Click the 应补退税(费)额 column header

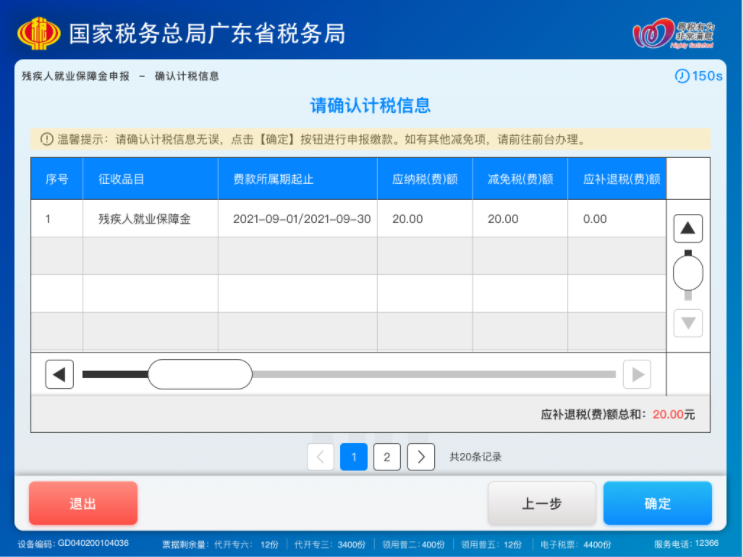tap(617, 179)
